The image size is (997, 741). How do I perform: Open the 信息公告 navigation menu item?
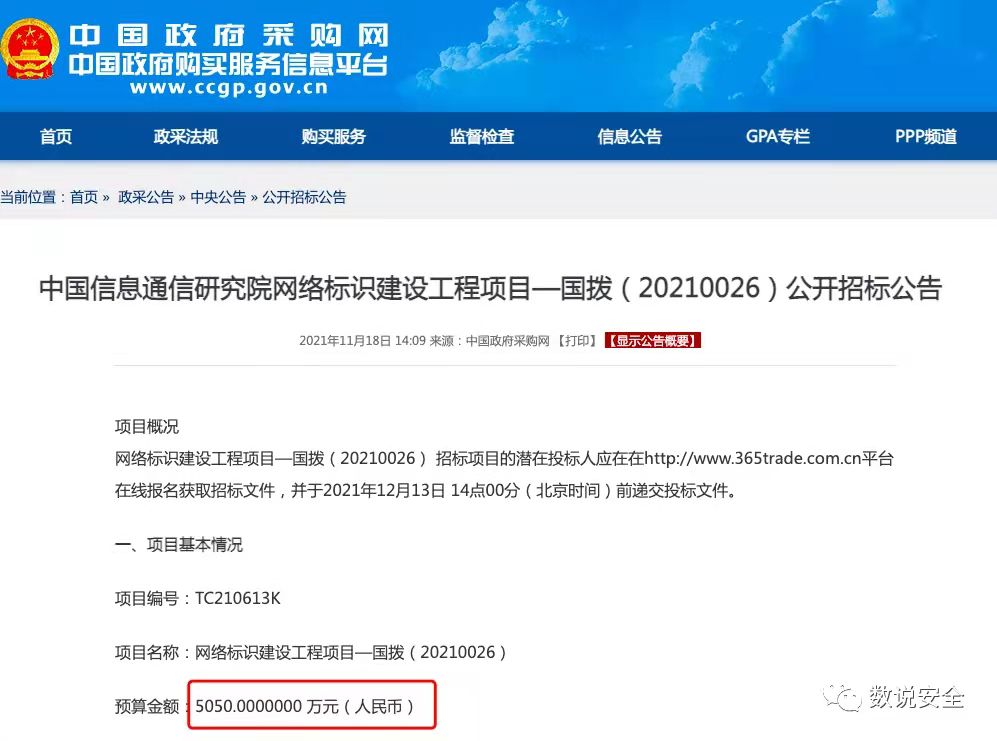click(x=629, y=136)
